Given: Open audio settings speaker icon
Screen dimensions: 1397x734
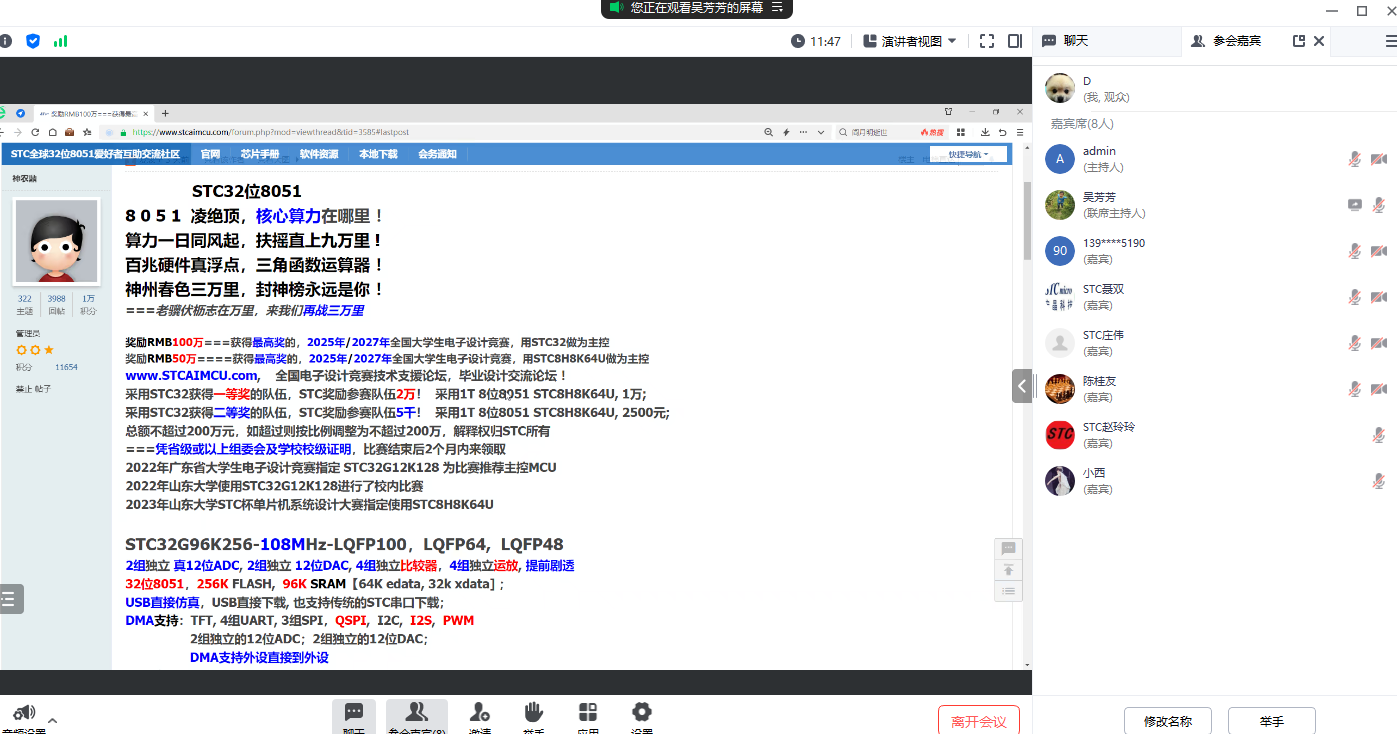Looking at the screenshot, I should pos(24,713).
